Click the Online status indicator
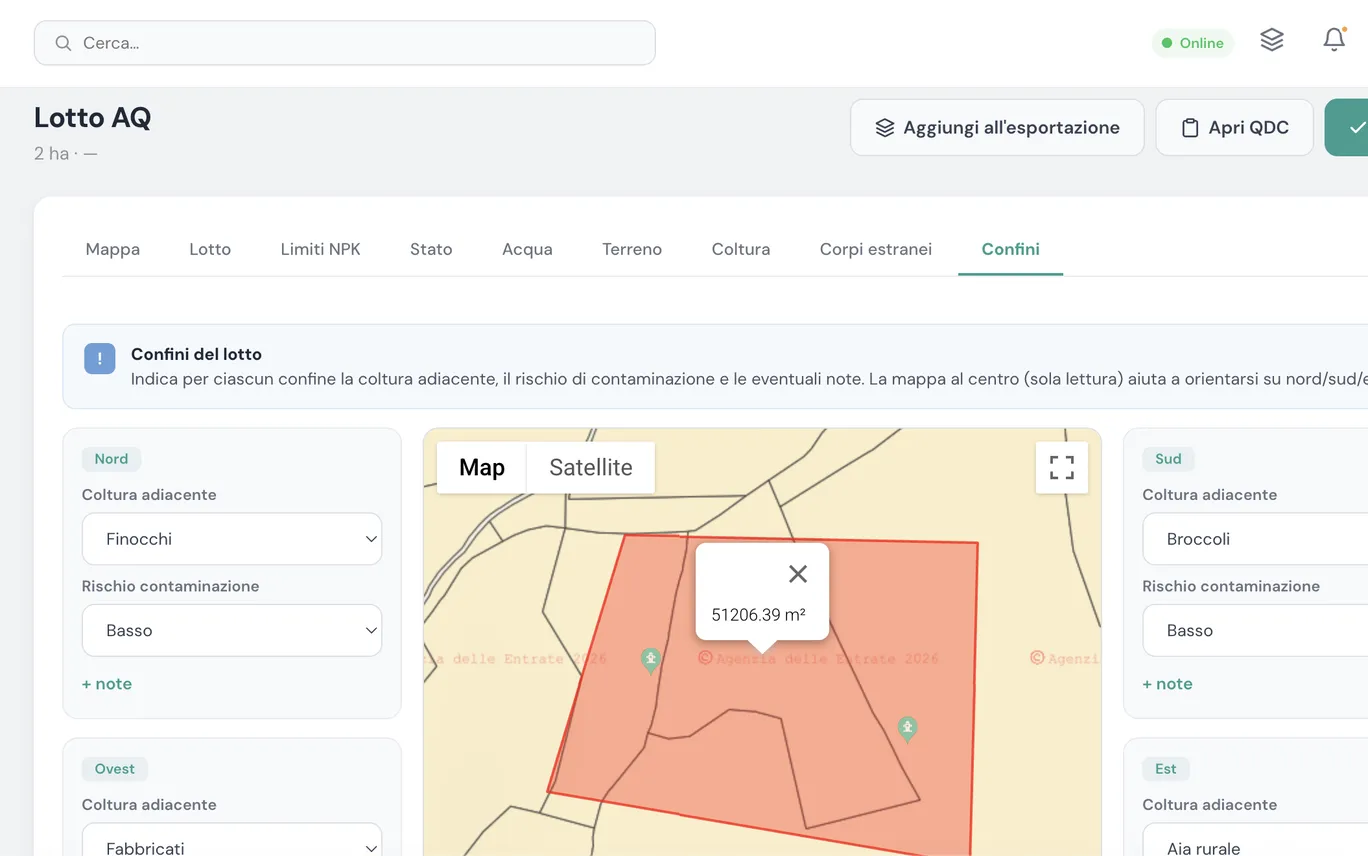Viewport: 1368px width, 856px height. coord(1193,43)
